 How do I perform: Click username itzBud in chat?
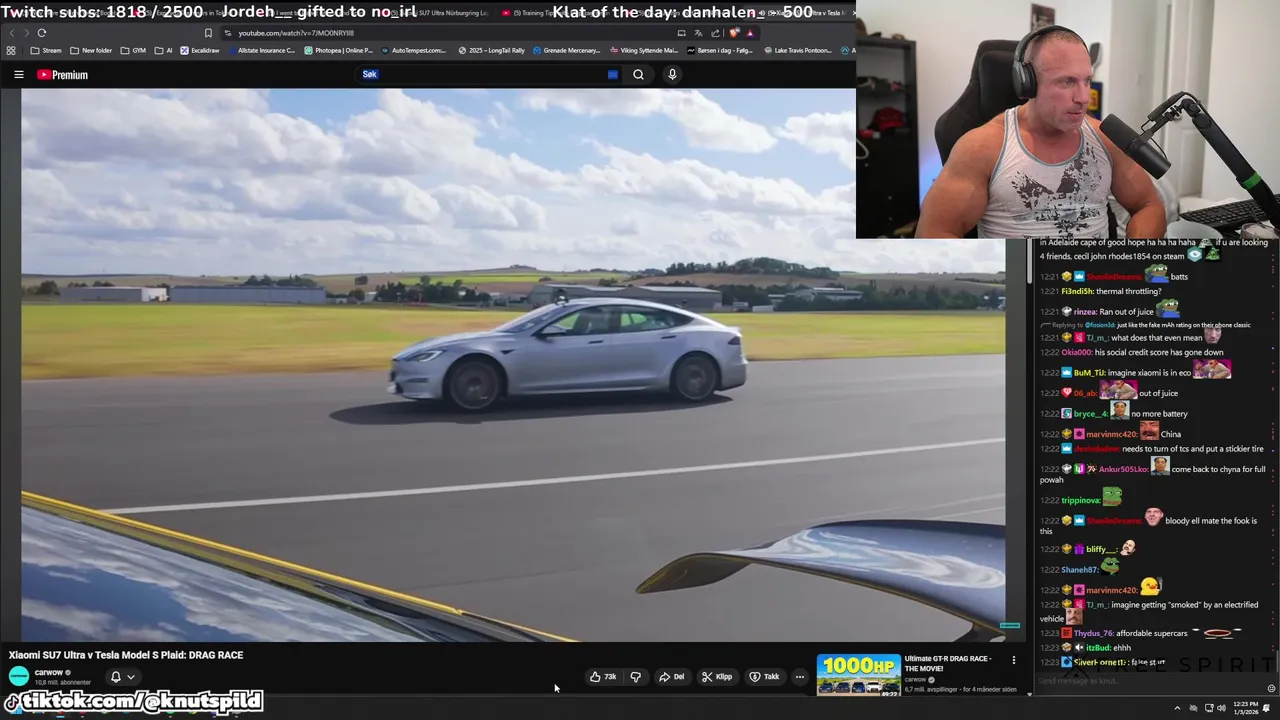(x=1098, y=648)
